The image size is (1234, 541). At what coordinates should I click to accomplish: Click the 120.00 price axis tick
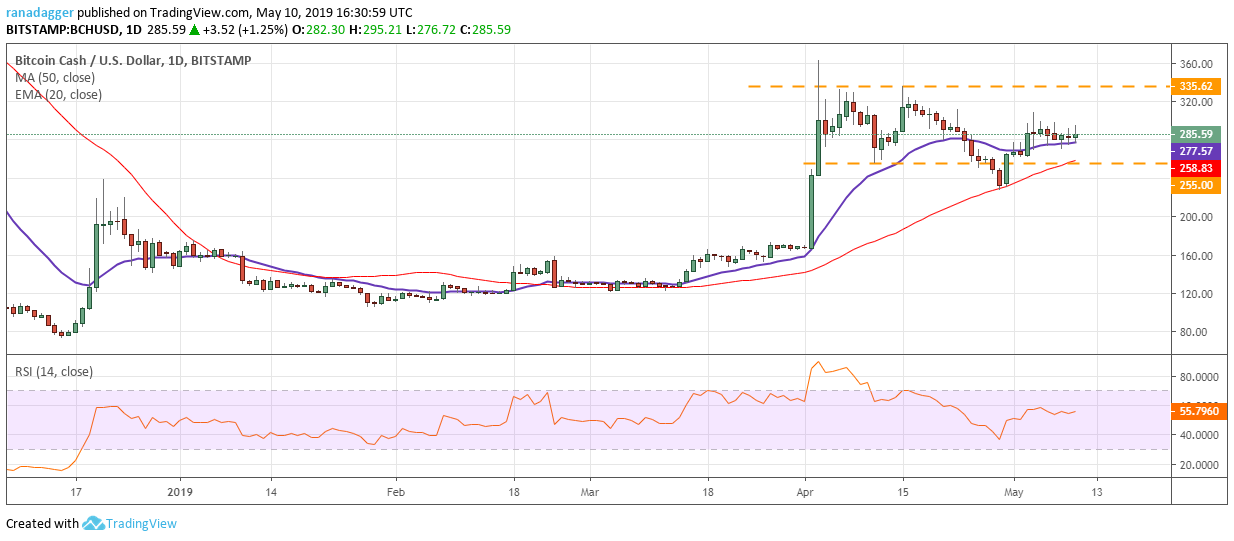click(1197, 293)
